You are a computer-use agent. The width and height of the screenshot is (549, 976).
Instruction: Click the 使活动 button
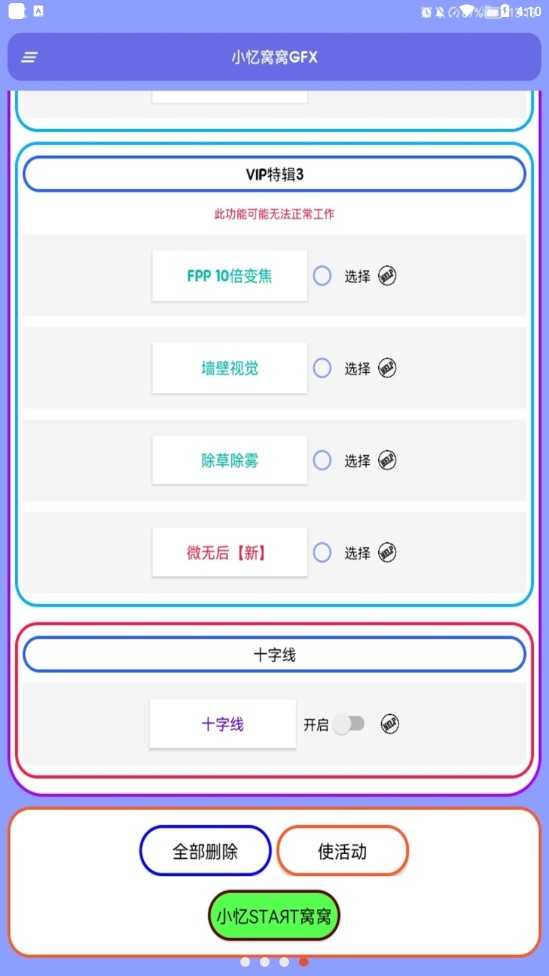[x=342, y=851]
